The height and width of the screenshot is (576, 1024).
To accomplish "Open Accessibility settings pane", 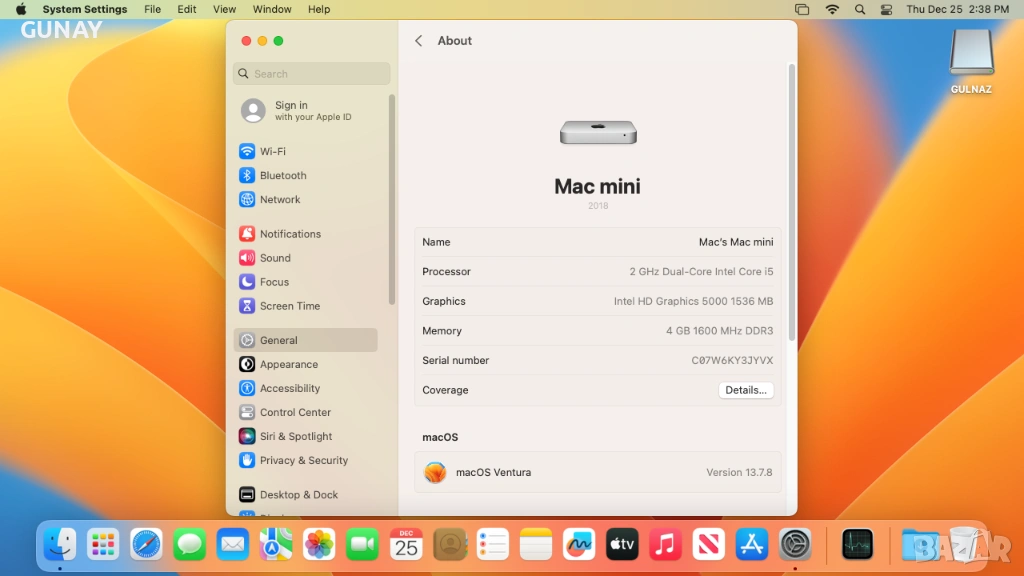I will click(289, 388).
